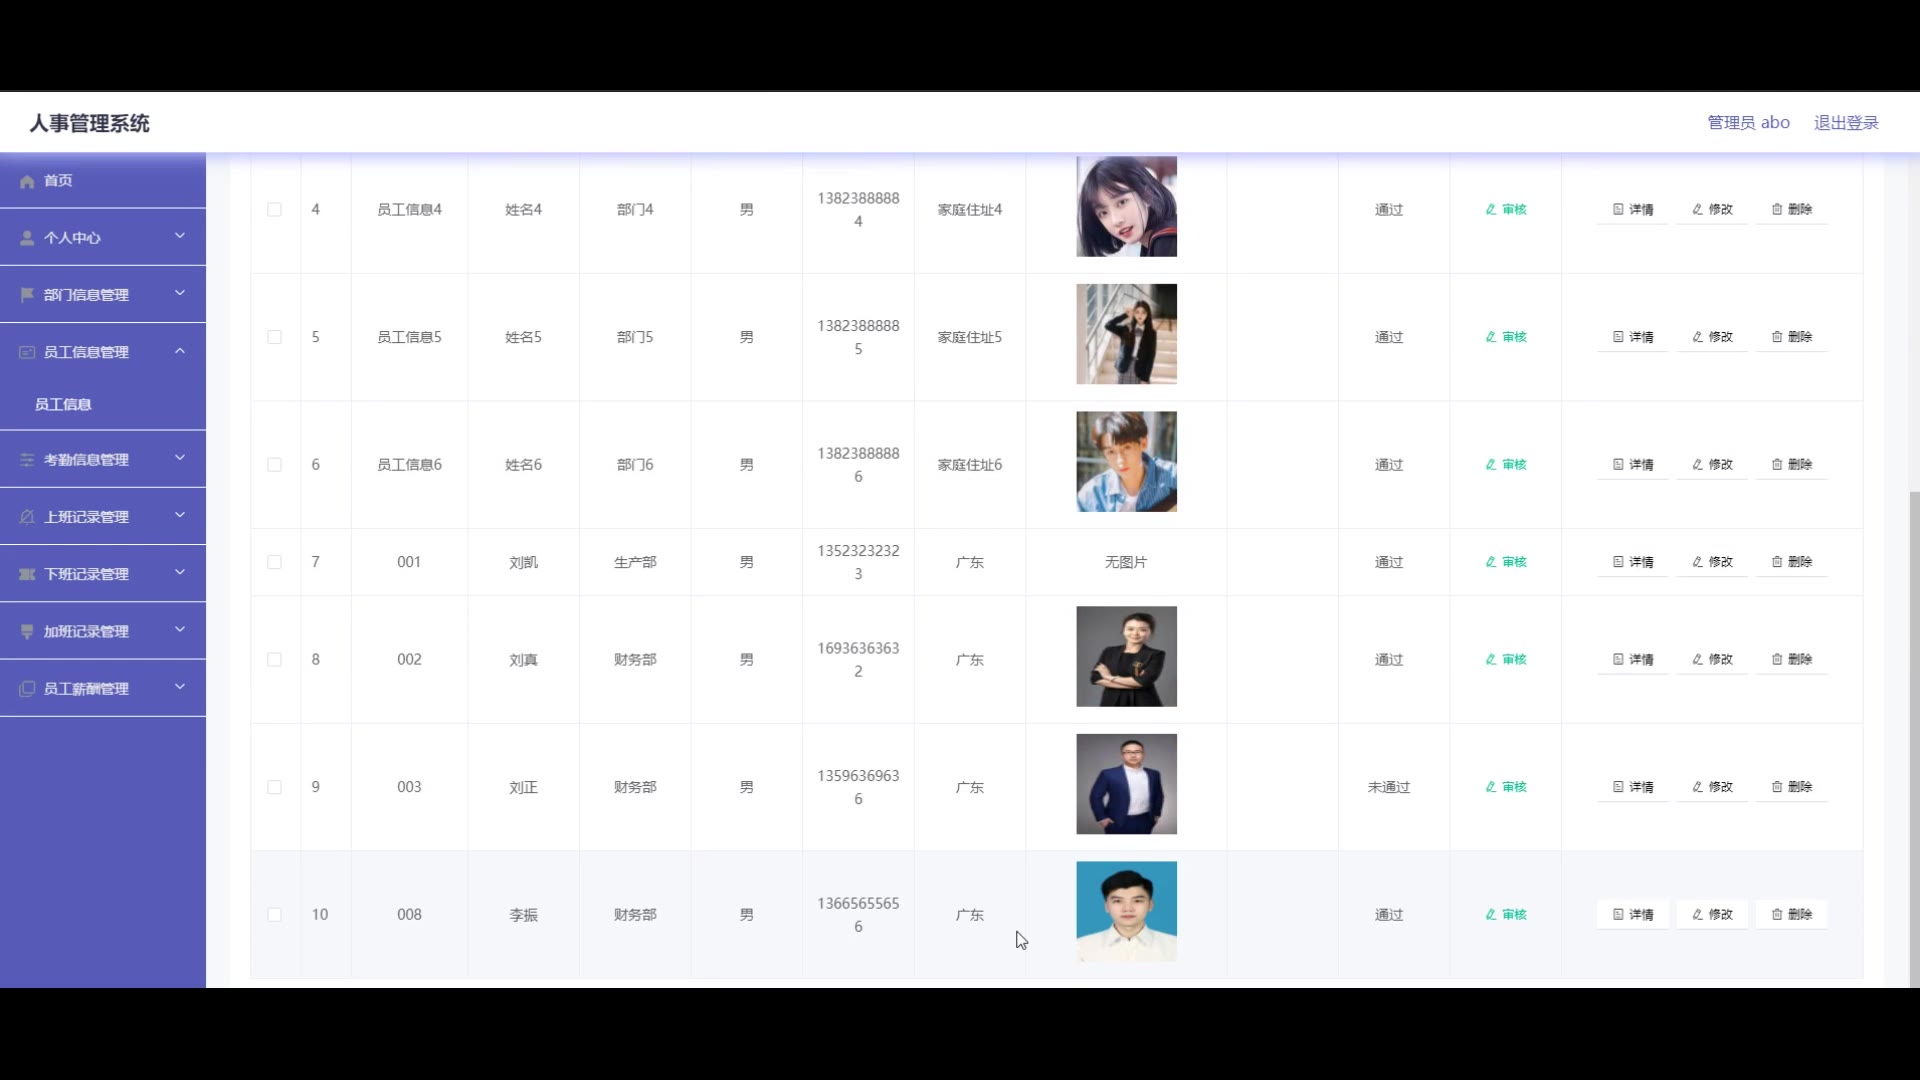Screen dimensions: 1920x1080
Task: Click the flag icon beside 部门信息管理
Action: tap(27, 295)
